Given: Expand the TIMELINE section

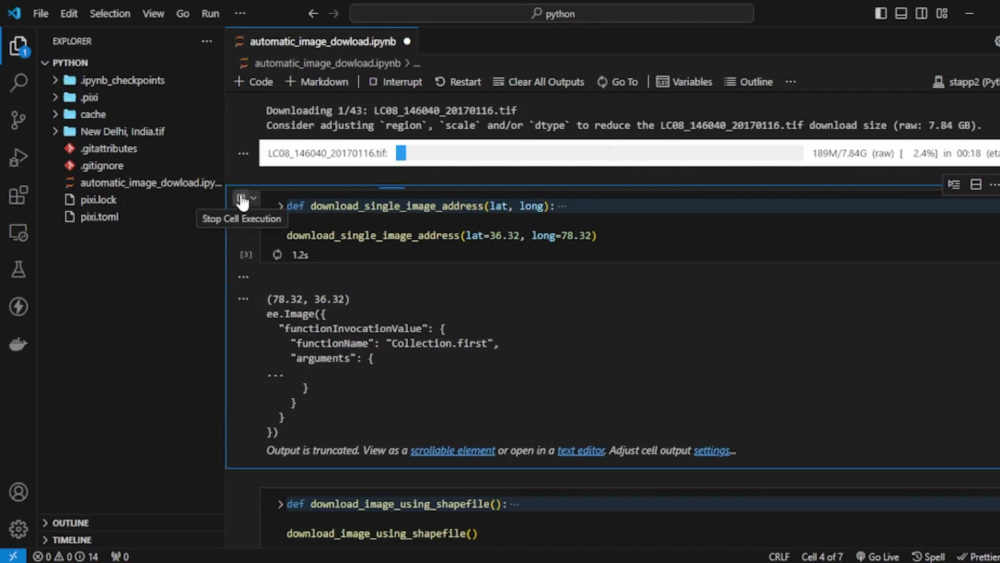Looking at the screenshot, I should tap(71, 540).
